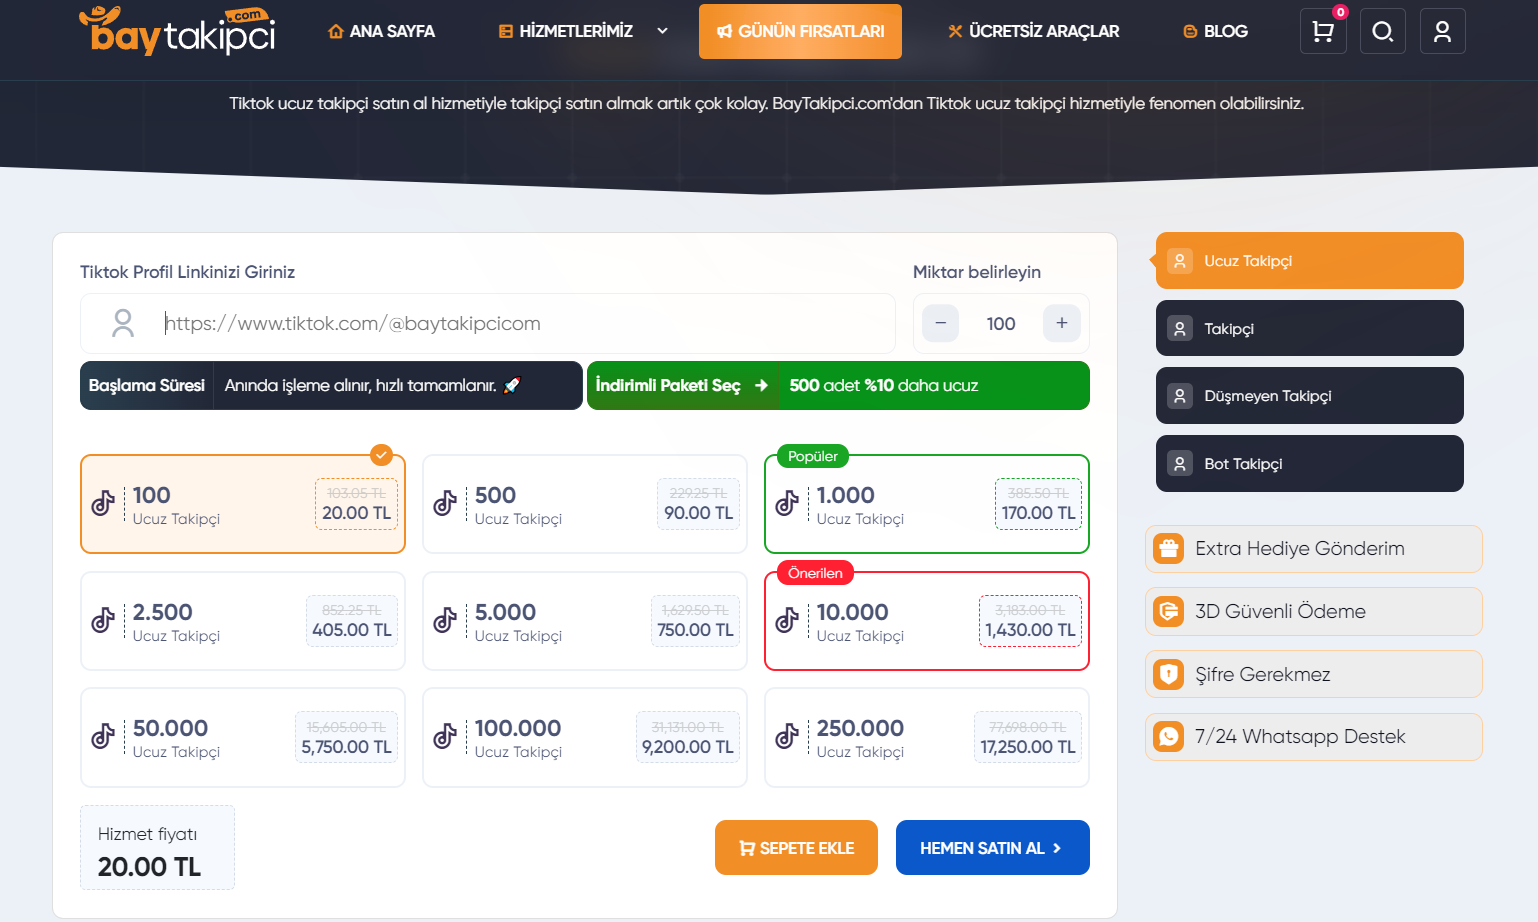
Task: Click the Whatsapp icon for 7/24 Destek
Action: click(x=1168, y=737)
